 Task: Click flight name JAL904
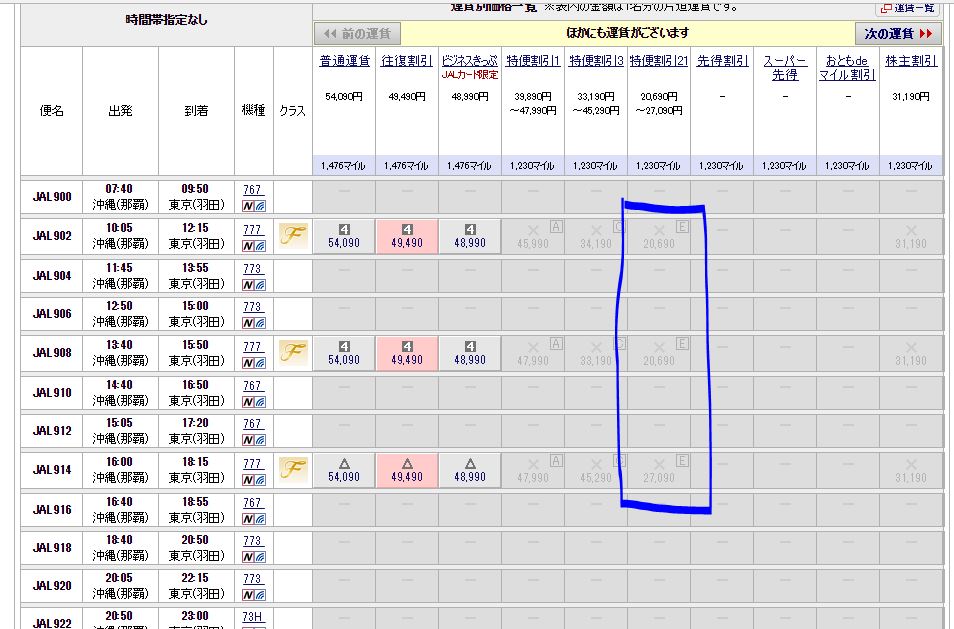52,276
